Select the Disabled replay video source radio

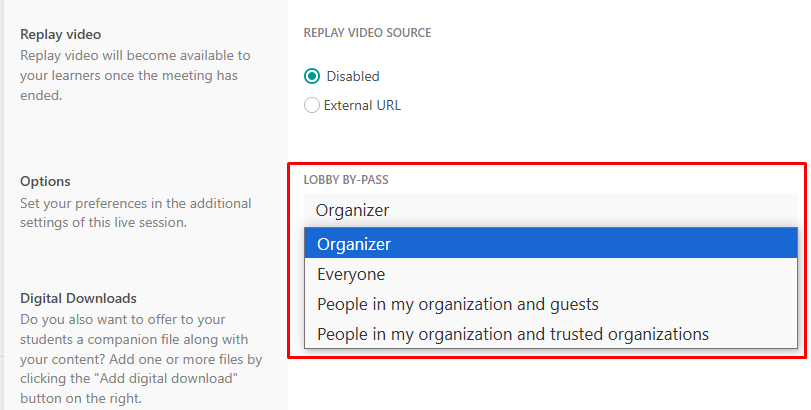click(311, 77)
